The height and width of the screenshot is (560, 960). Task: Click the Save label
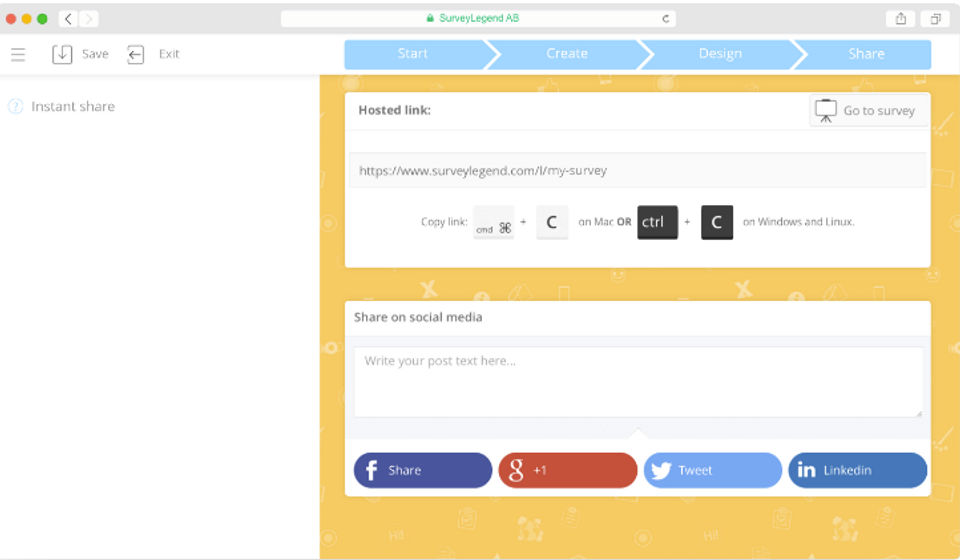pyautogui.click(x=95, y=54)
